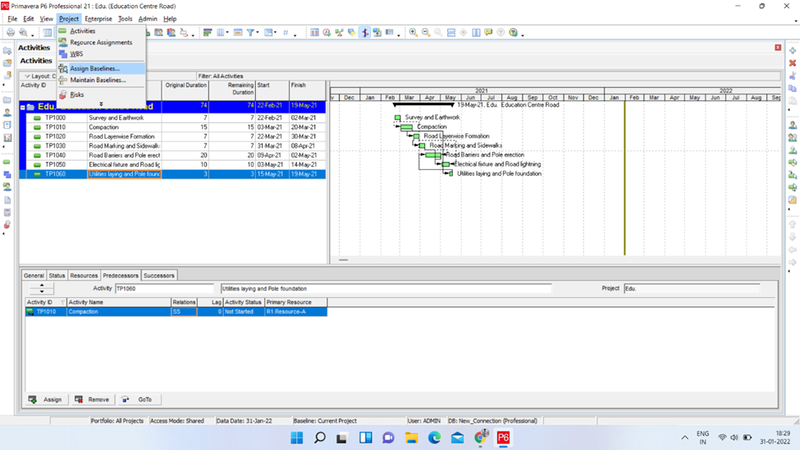This screenshot has height=450, width=800.
Task: Open Risks icon in left sidebar
Action: (x=7, y=225)
